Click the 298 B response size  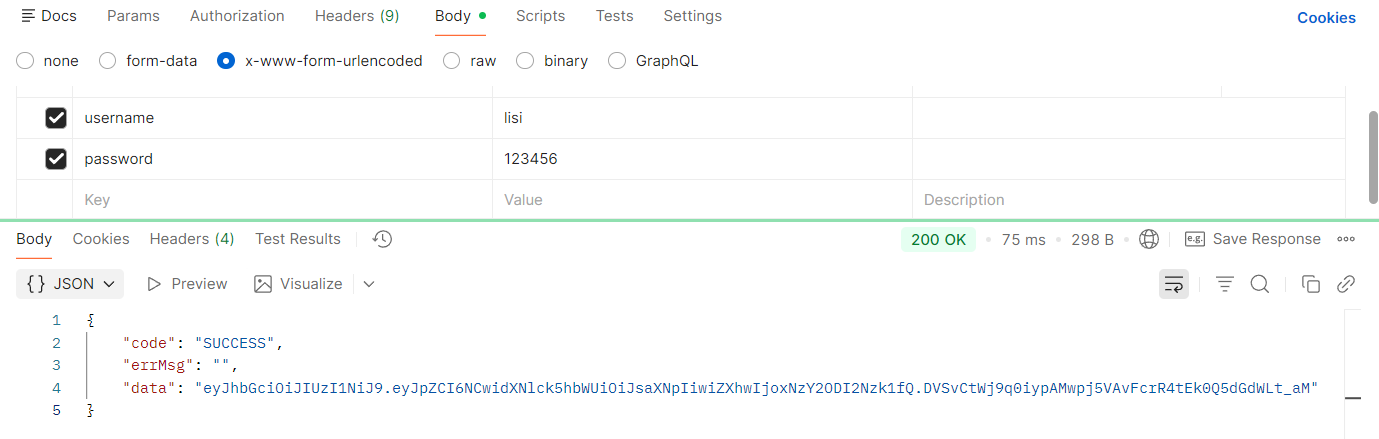point(1092,240)
